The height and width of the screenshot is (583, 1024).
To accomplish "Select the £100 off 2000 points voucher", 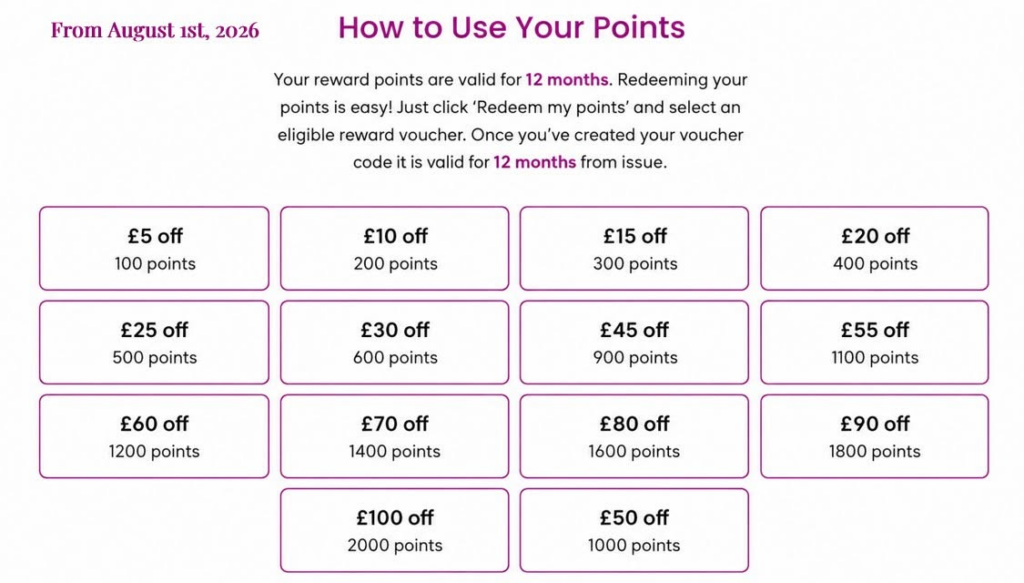I will click(x=394, y=530).
